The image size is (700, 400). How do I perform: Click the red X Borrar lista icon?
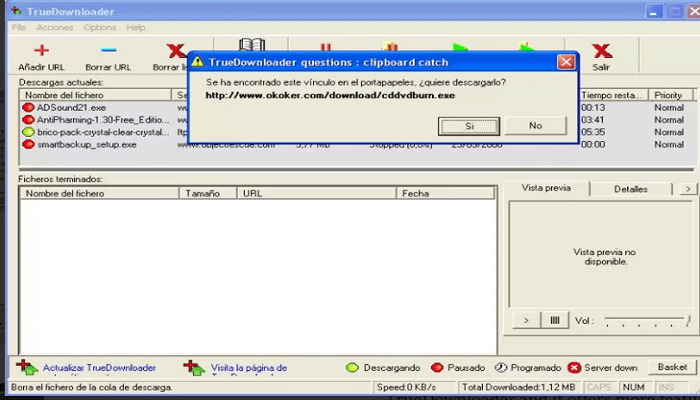tap(175, 50)
